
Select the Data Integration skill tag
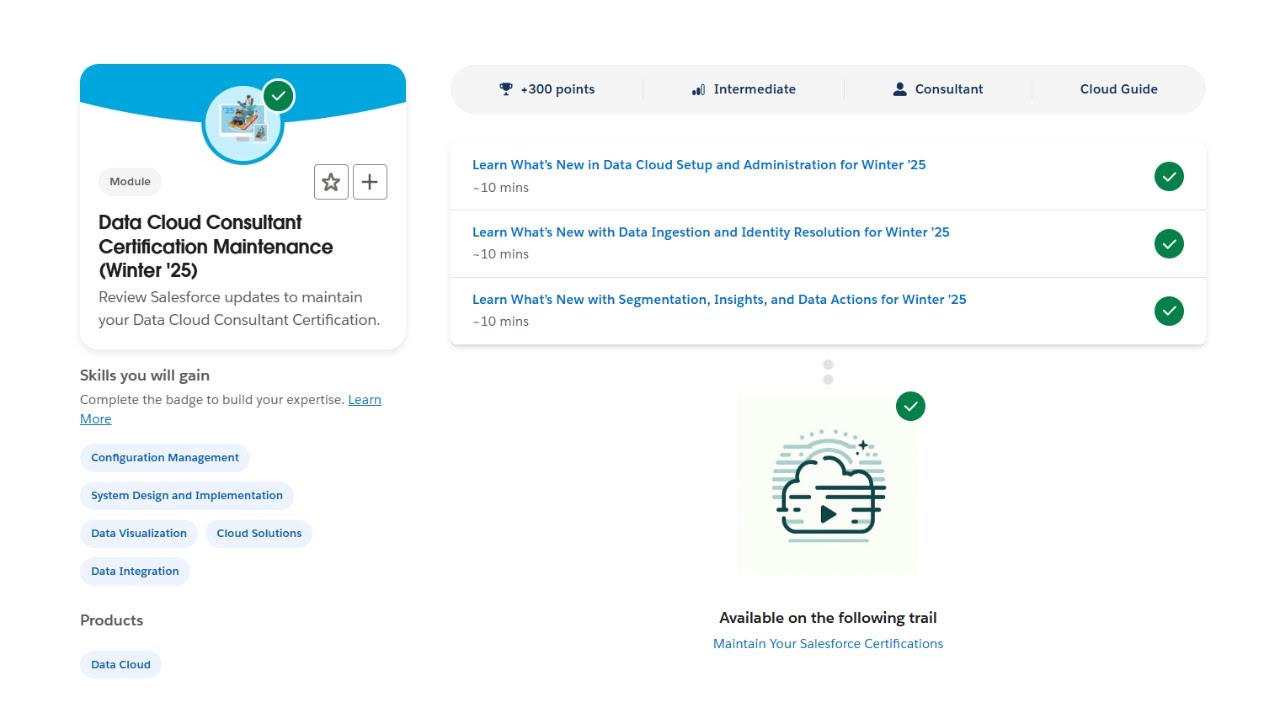coord(135,572)
